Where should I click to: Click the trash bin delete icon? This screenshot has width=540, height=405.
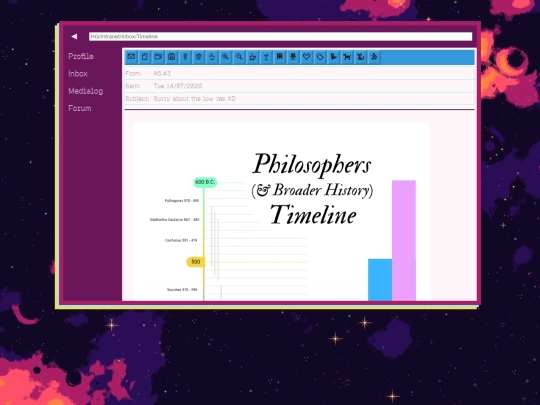coord(198,57)
